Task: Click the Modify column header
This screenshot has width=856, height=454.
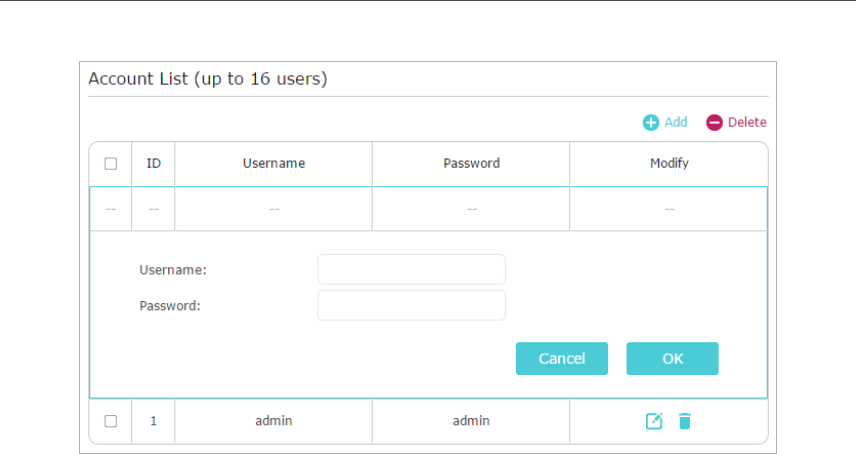Action: (669, 163)
